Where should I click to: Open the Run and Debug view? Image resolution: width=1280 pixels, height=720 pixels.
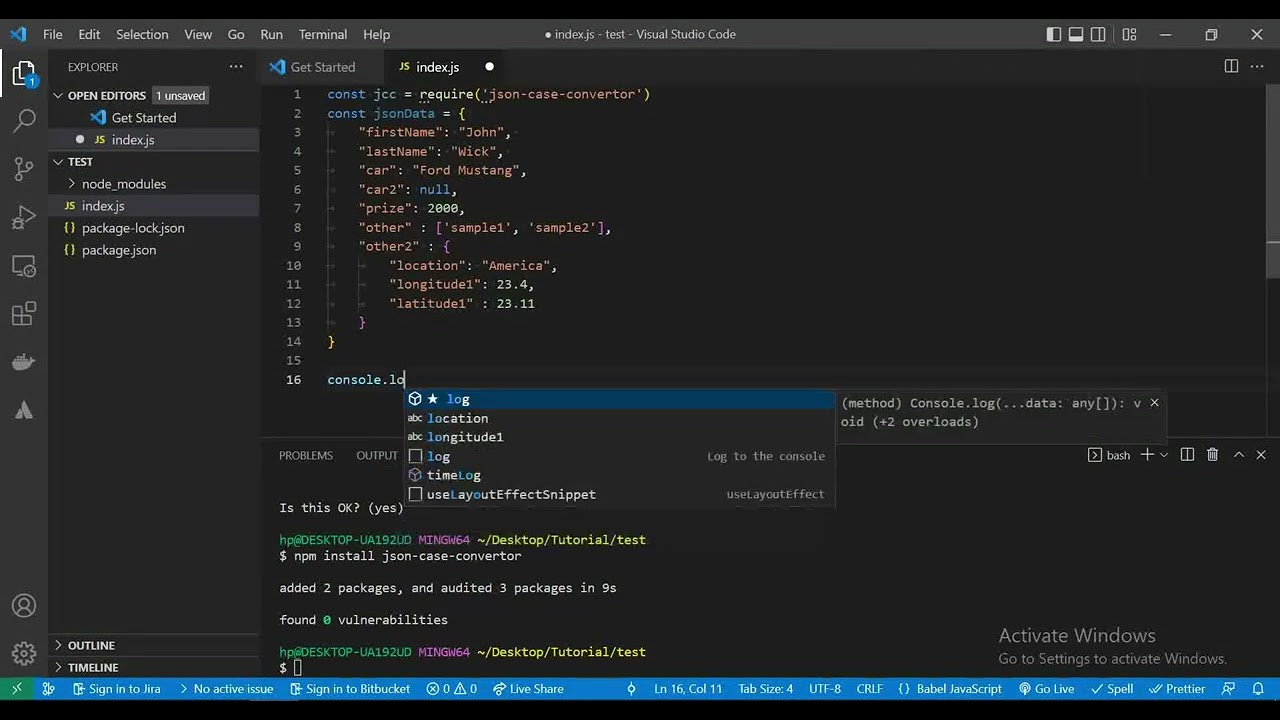pyautogui.click(x=24, y=217)
